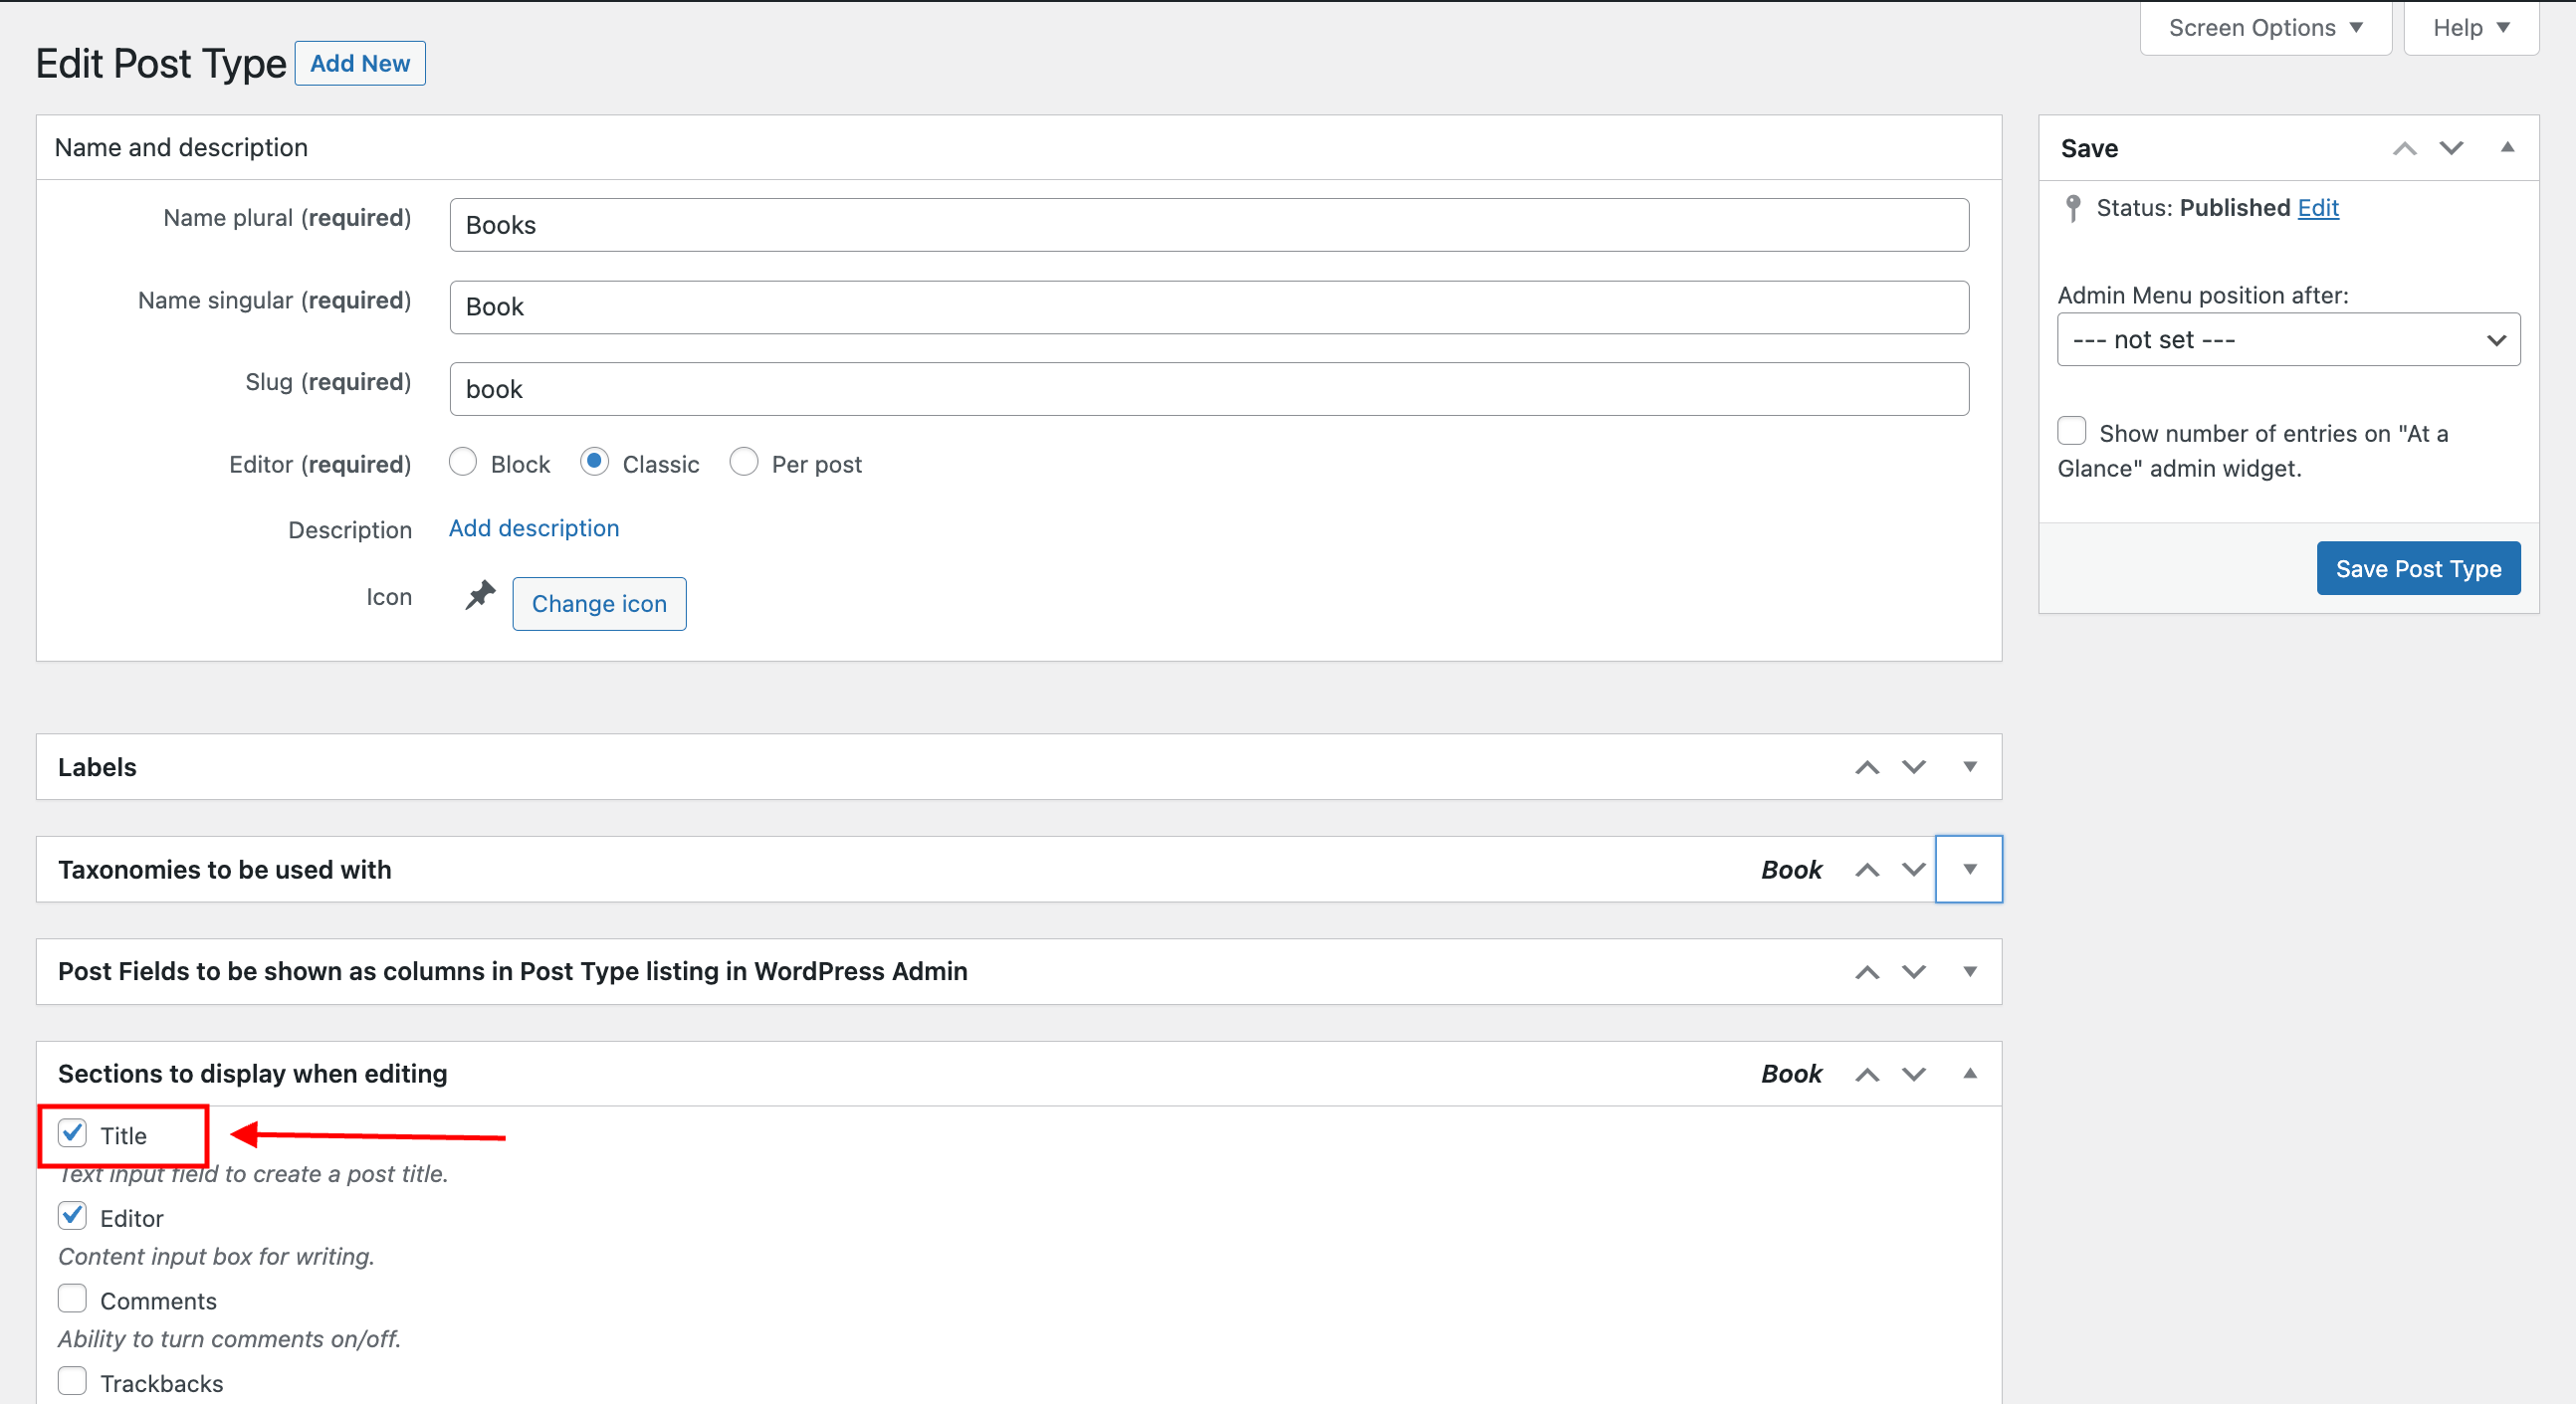The height and width of the screenshot is (1404, 2576).
Task: Move Sections to display panel up
Action: tap(1866, 1074)
